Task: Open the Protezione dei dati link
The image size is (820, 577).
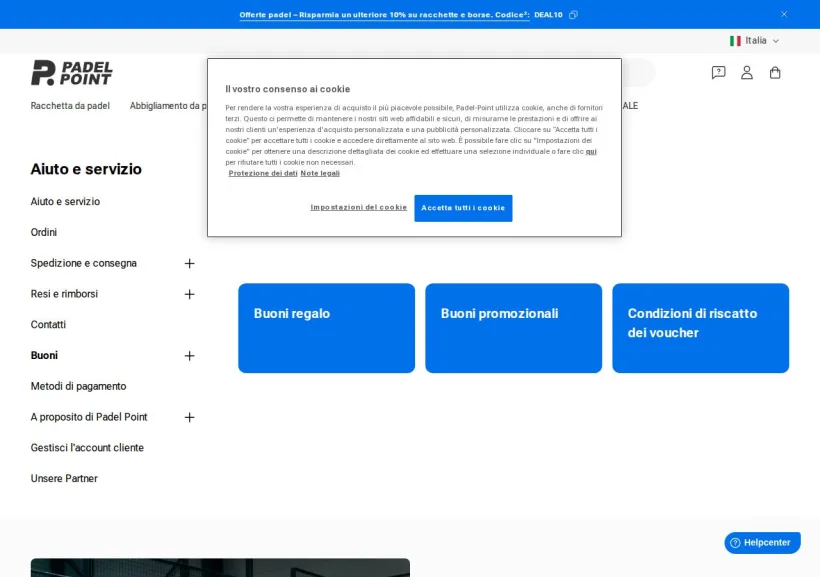Action: point(263,173)
